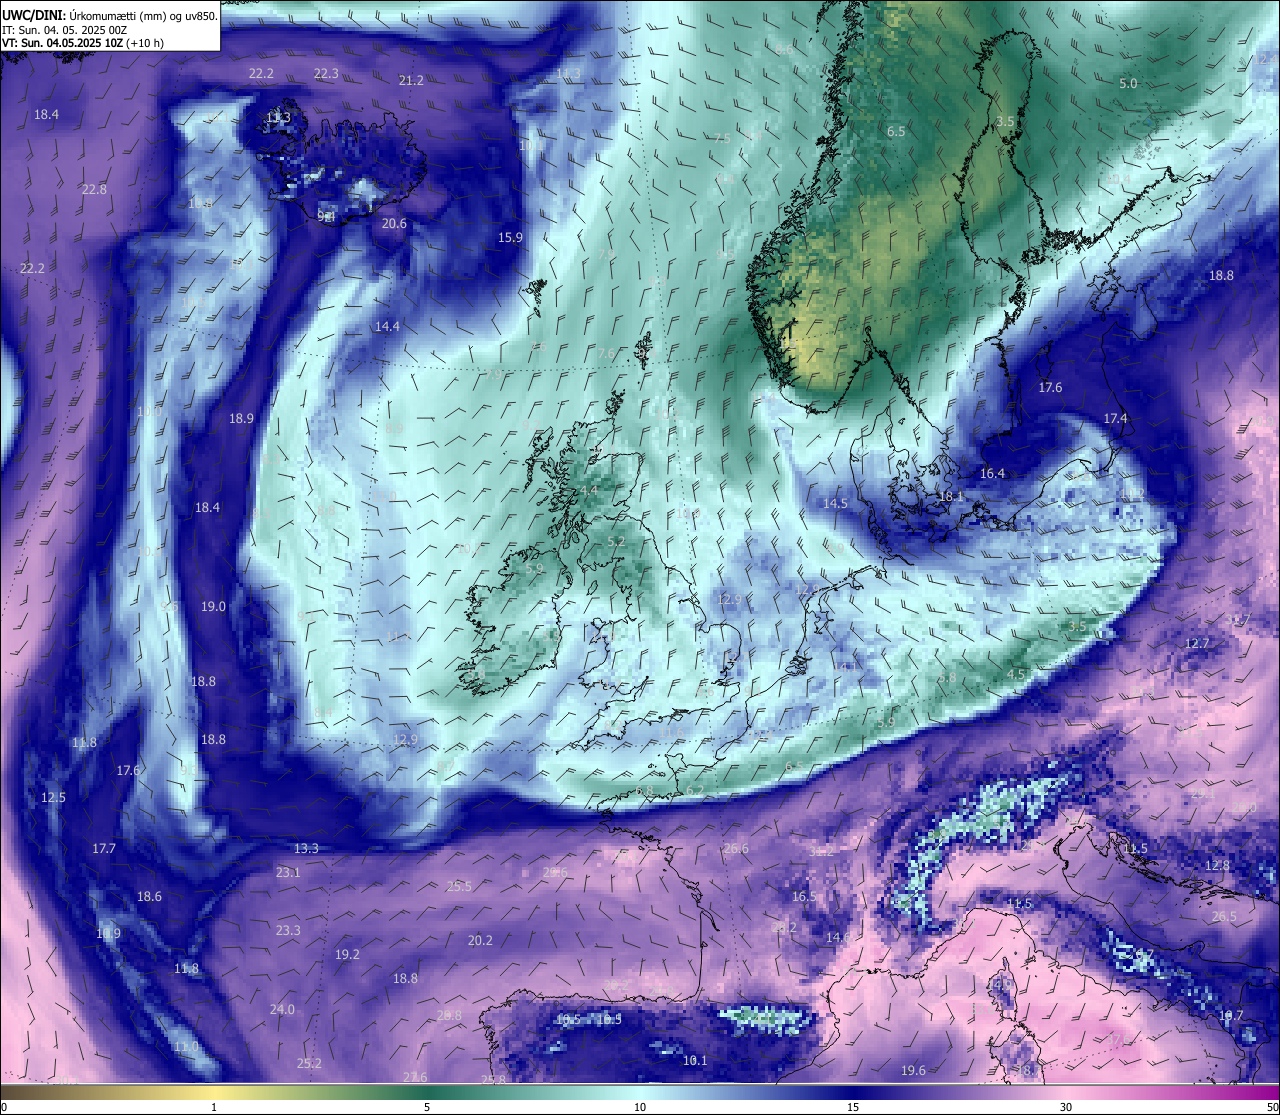Click the 23.1 value label
The width and height of the screenshot is (1280, 1115).
[288, 872]
